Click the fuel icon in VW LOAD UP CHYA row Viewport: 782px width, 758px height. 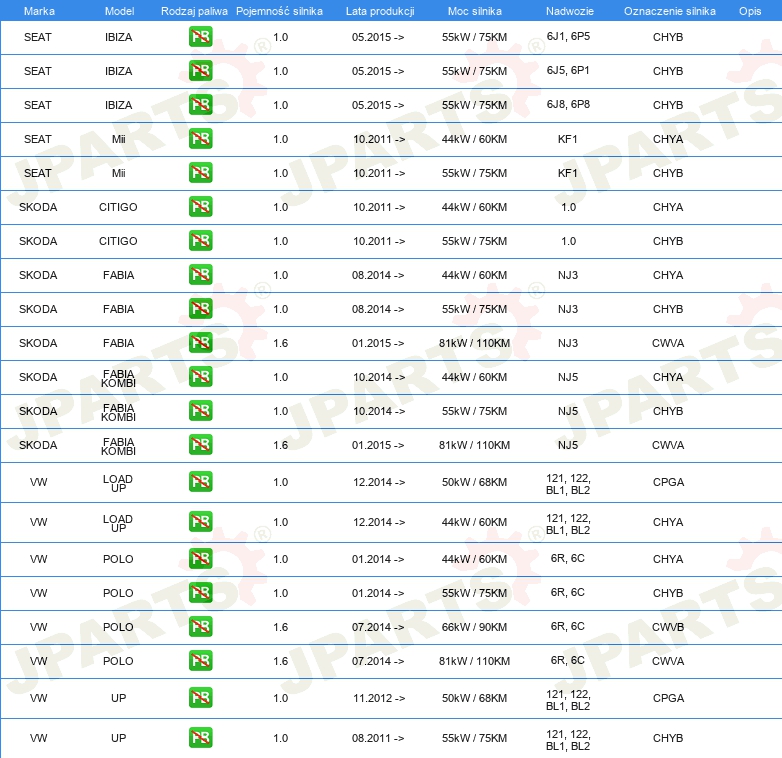[x=200, y=522]
